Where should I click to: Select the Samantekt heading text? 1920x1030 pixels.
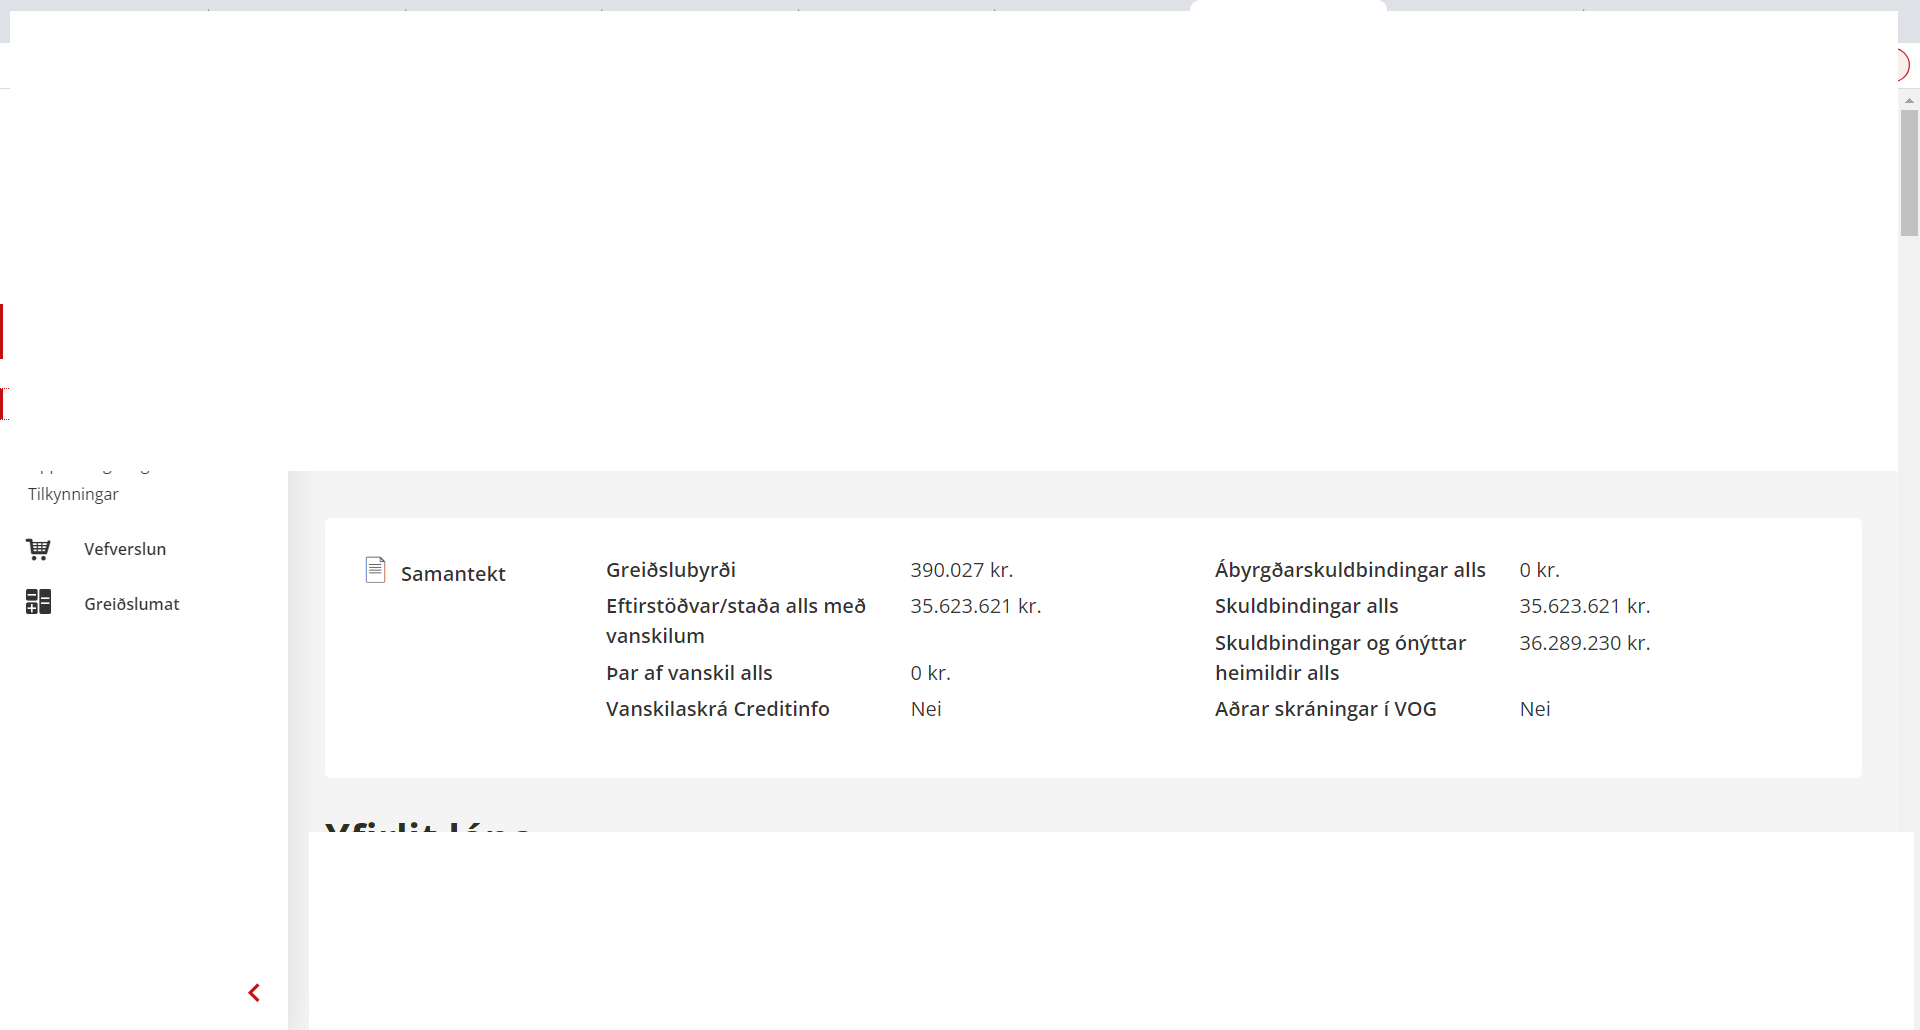pyautogui.click(x=453, y=574)
